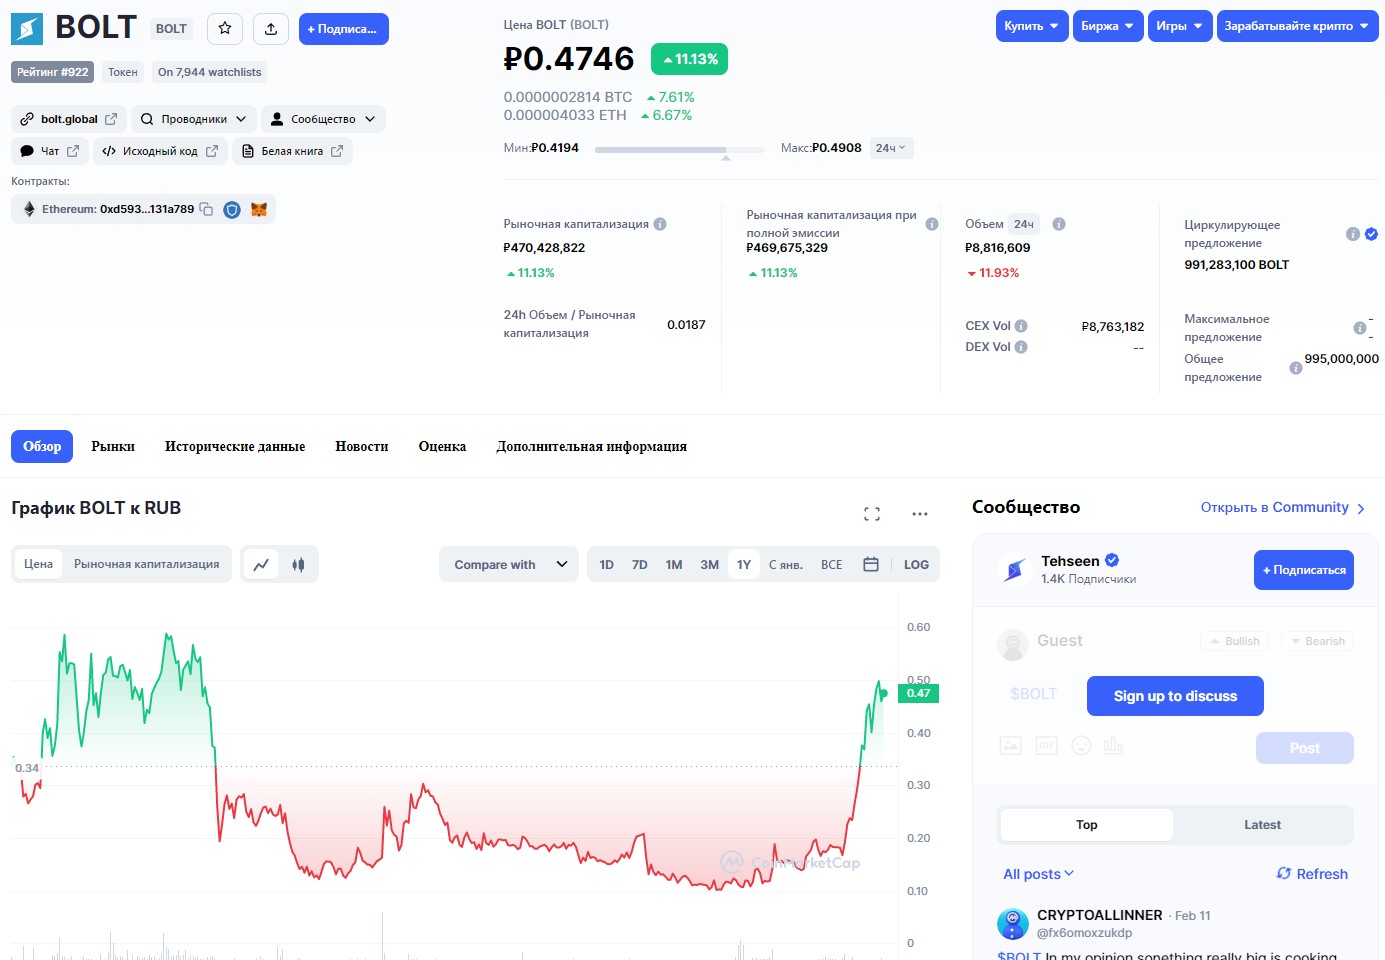Image resolution: width=1385 pixels, height=960 pixels.
Task: Open Дополнительная информация tab
Action: [x=592, y=446]
